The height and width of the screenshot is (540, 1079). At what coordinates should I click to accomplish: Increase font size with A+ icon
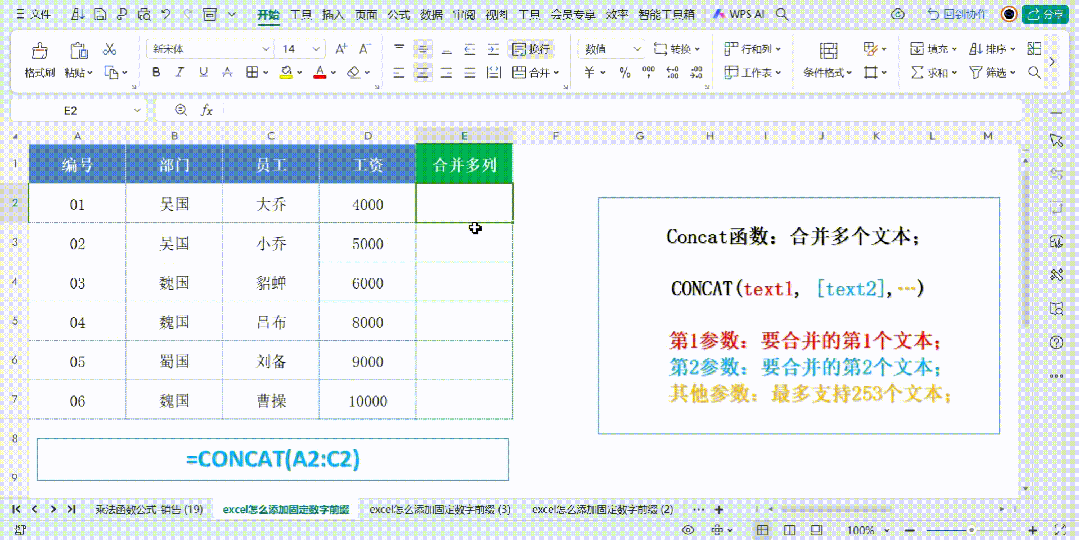point(341,50)
